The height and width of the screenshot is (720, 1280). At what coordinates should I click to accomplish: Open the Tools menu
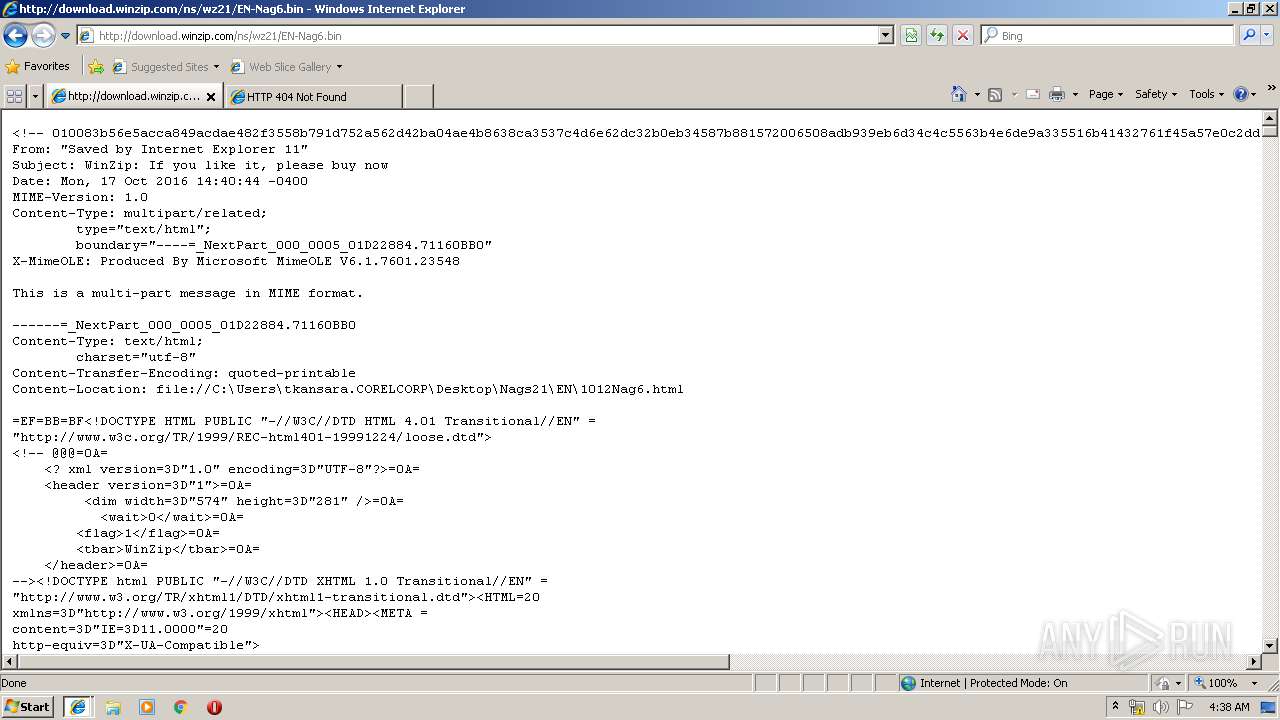coord(1207,94)
